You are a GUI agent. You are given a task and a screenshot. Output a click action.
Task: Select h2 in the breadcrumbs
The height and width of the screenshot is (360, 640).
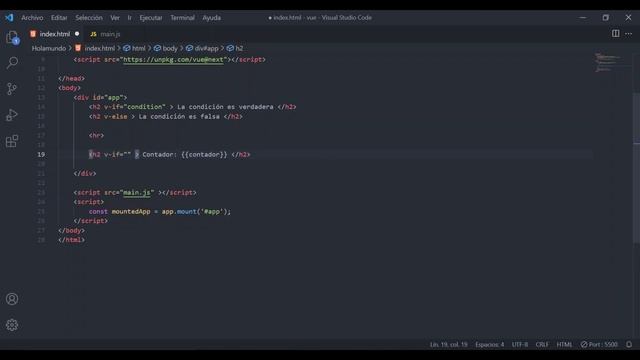click(239, 48)
